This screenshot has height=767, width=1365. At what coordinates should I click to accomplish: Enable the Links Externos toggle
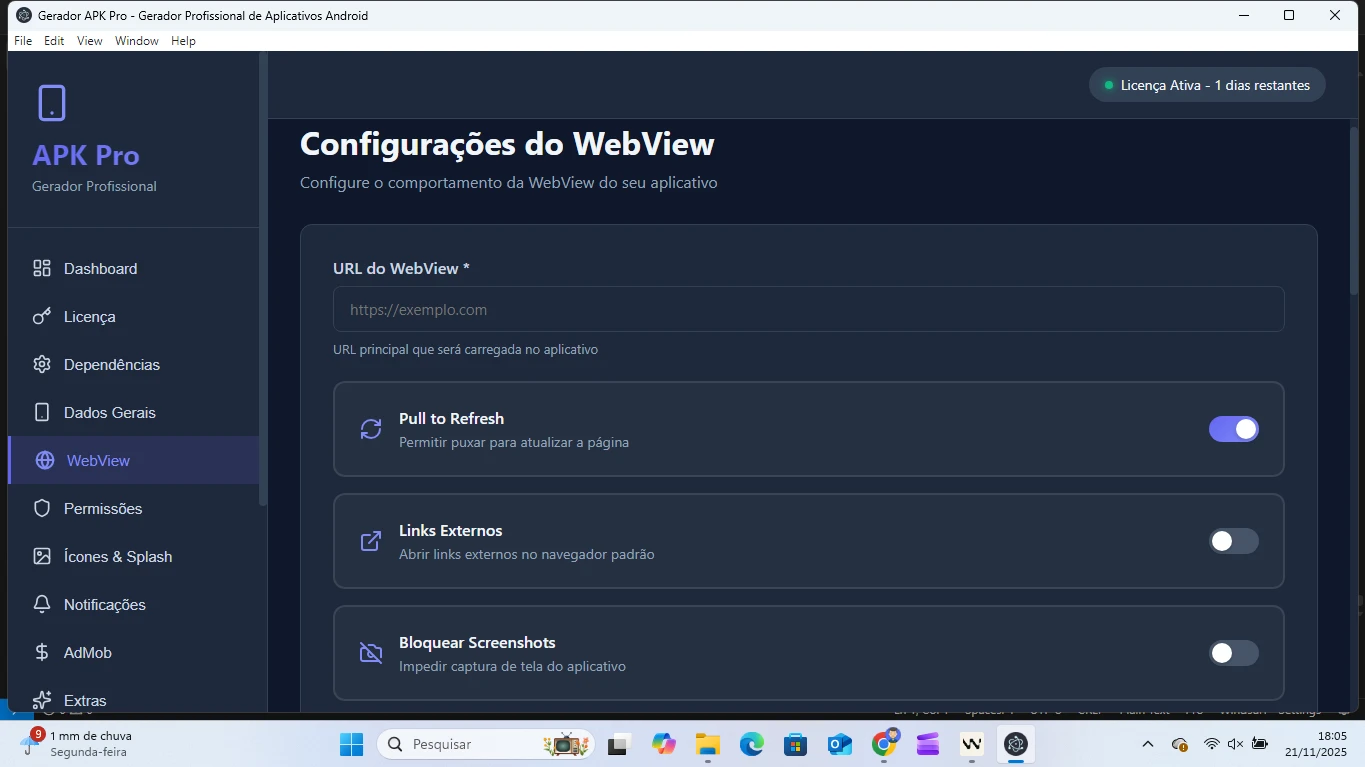click(x=1233, y=541)
